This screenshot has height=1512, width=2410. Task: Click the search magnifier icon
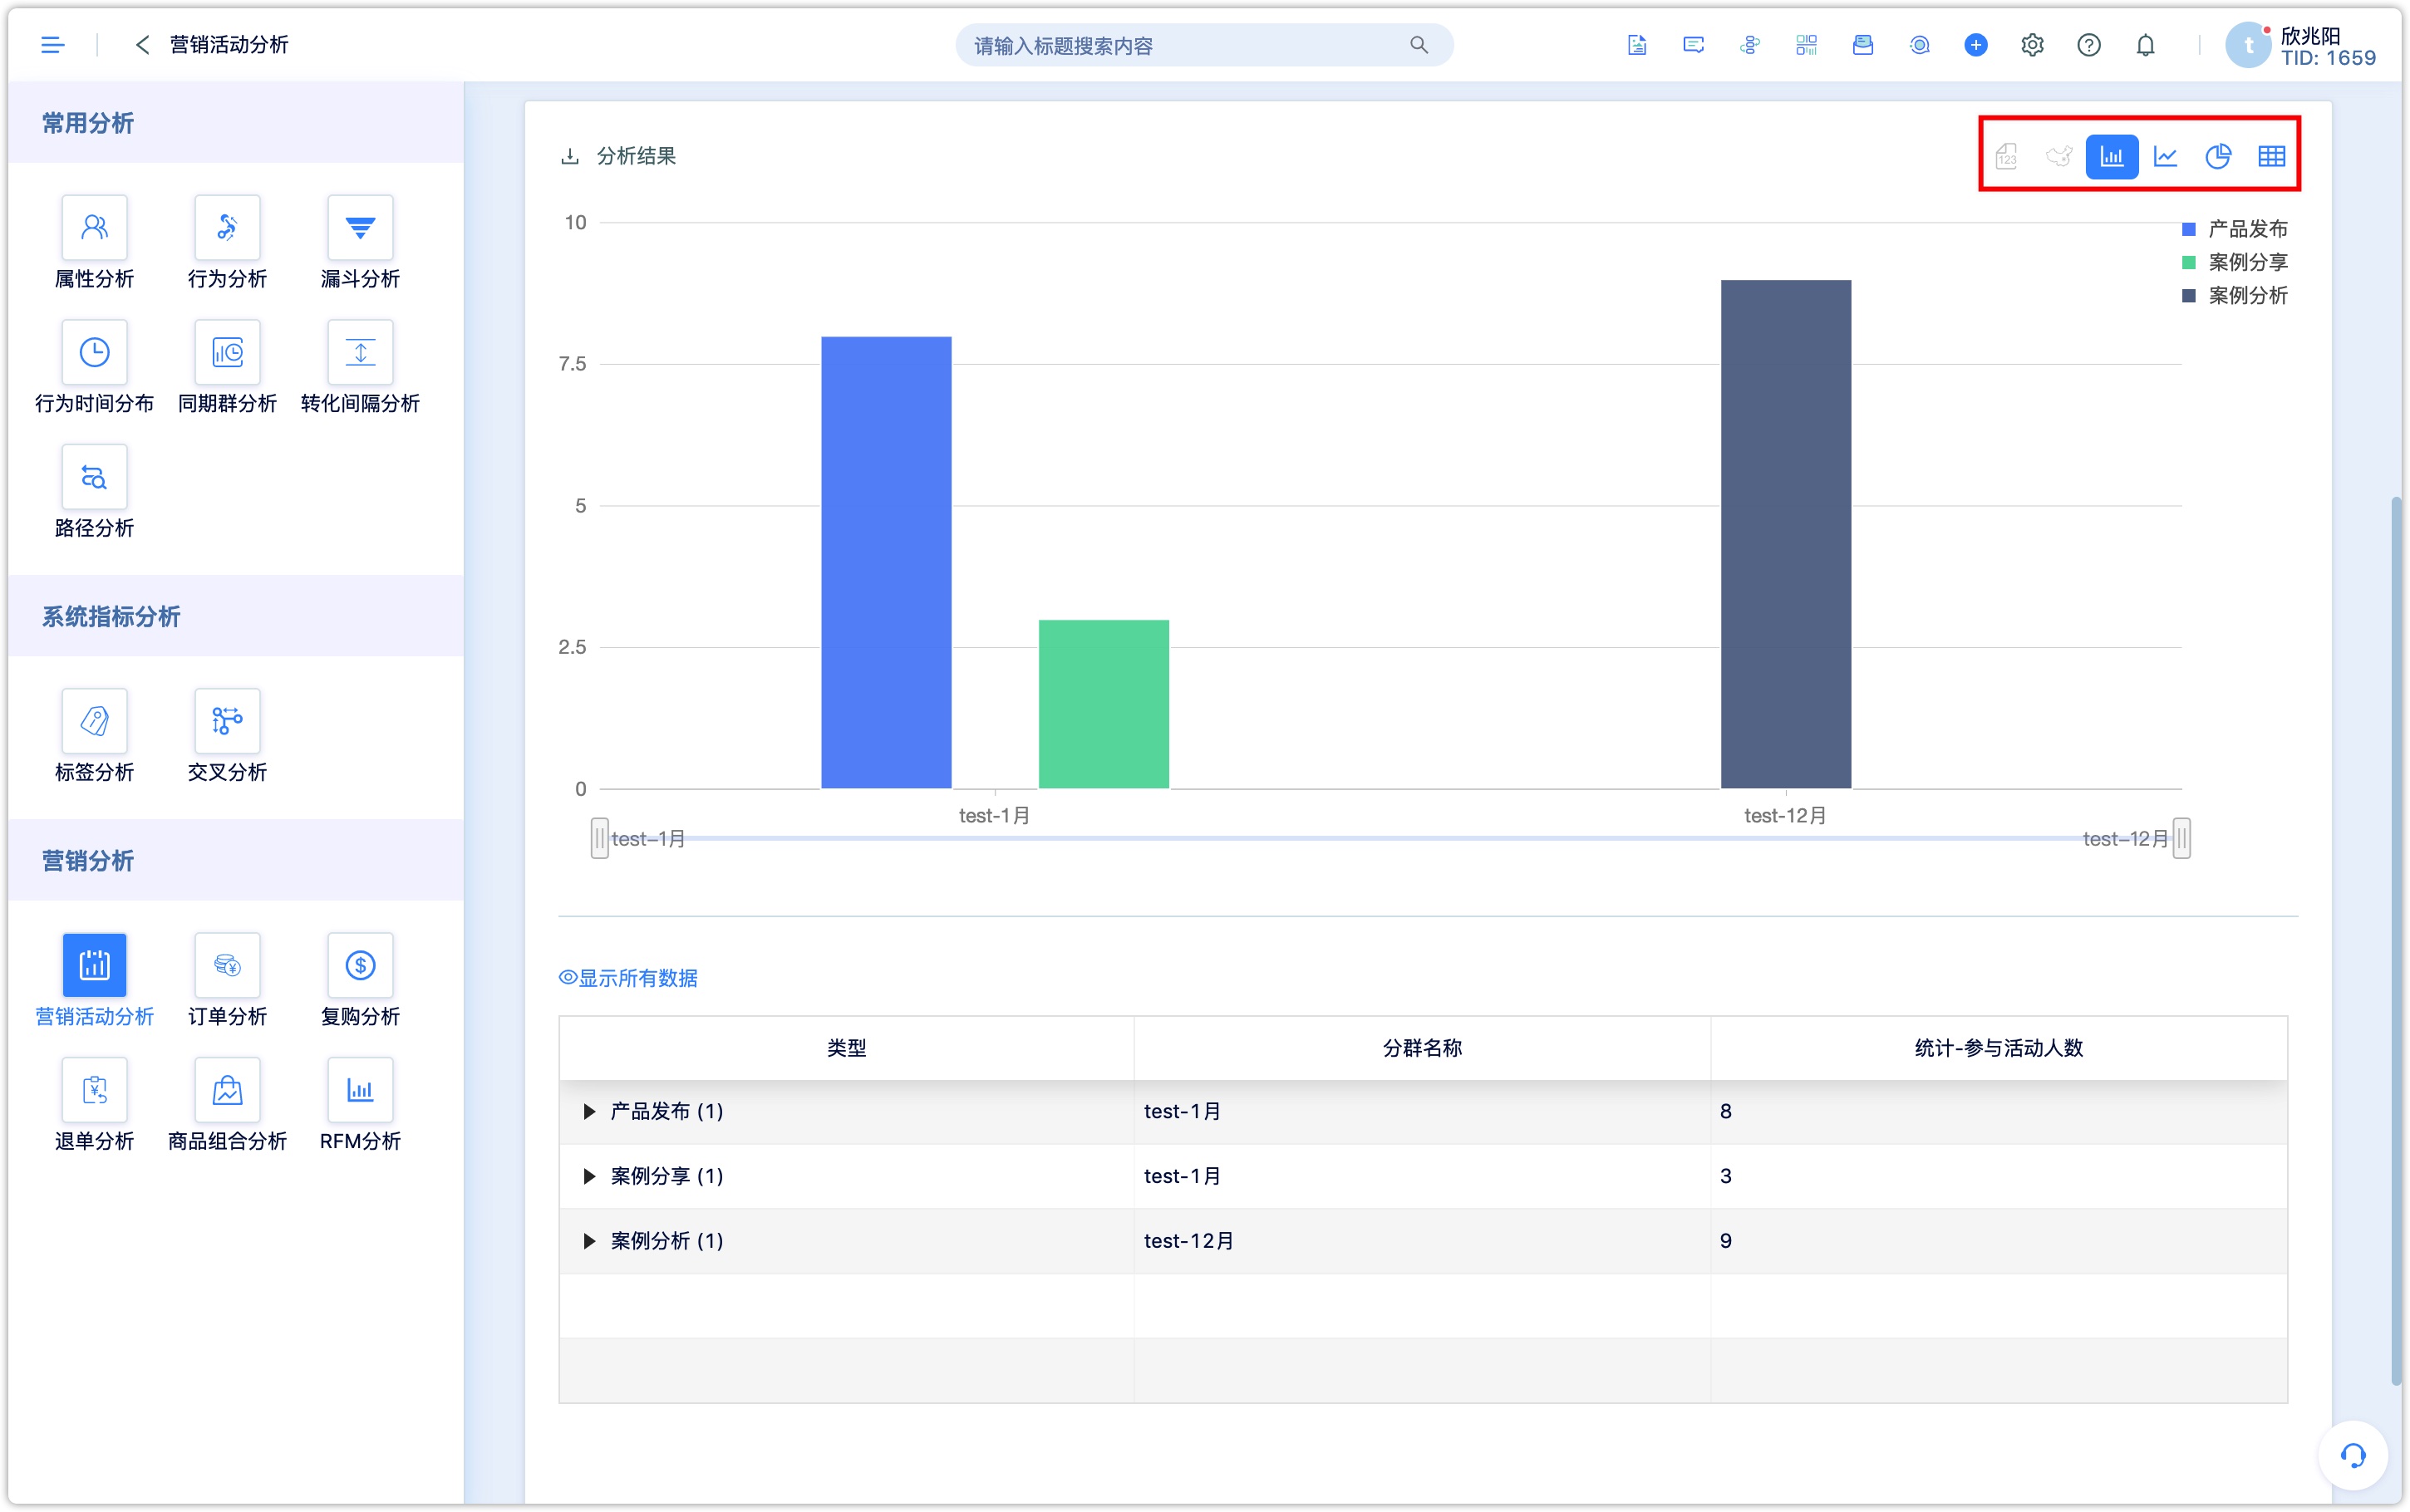tap(1418, 45)
